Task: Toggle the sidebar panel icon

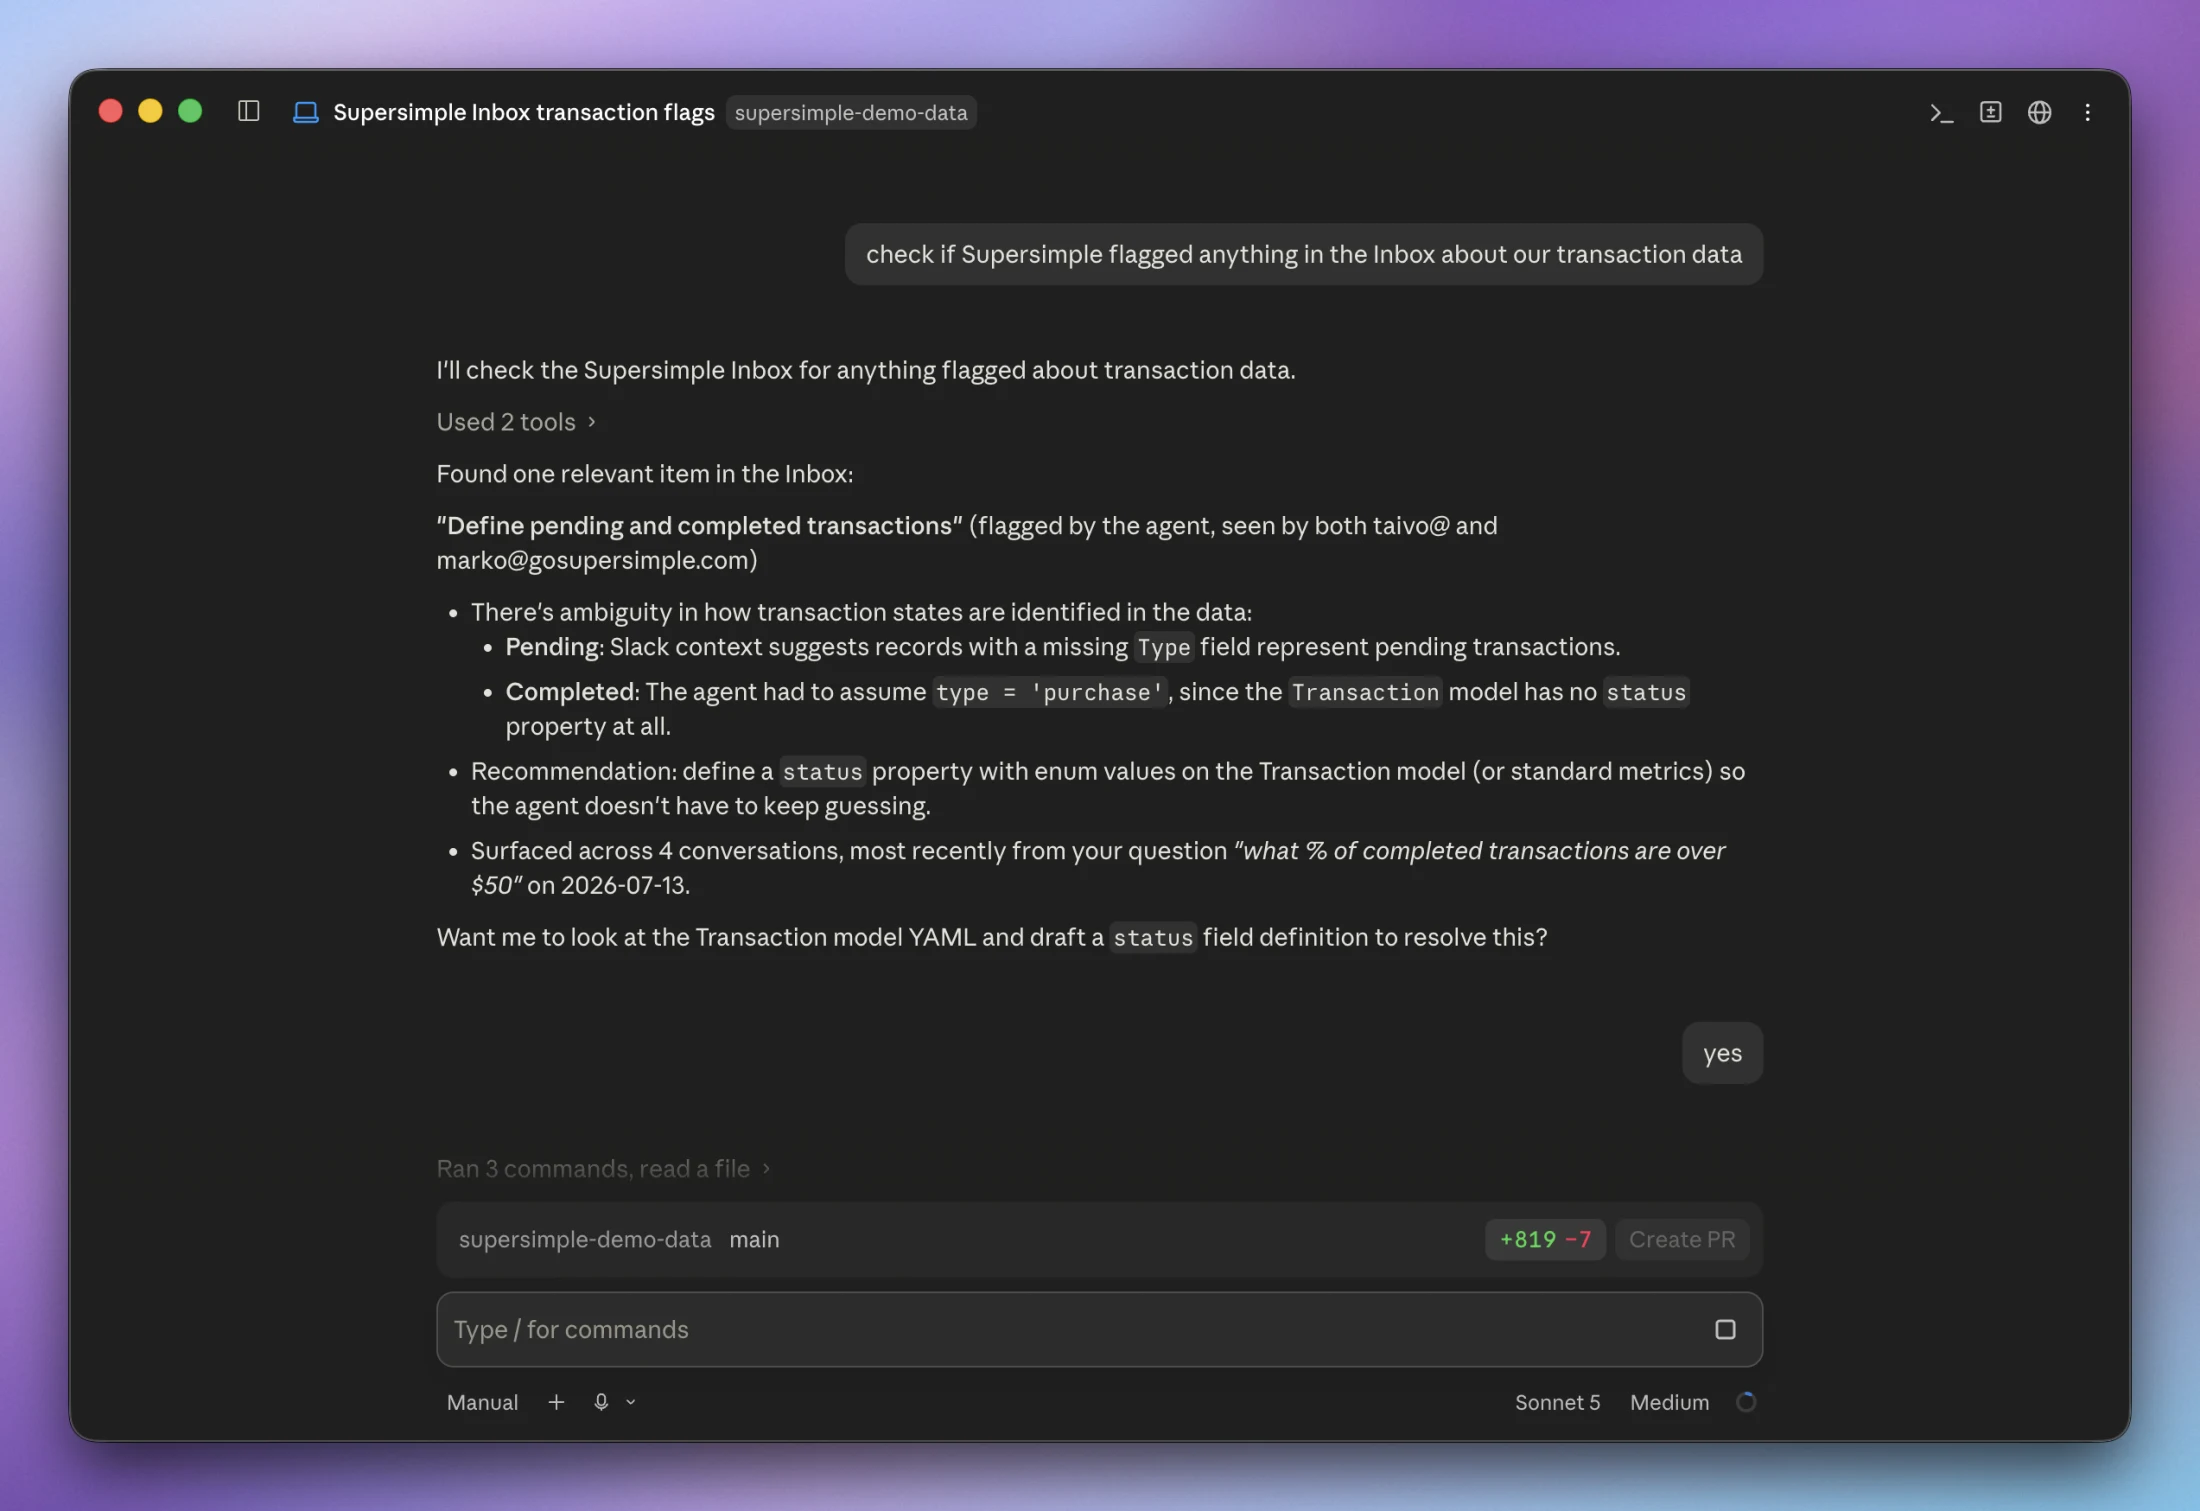Action: point(249,111)
